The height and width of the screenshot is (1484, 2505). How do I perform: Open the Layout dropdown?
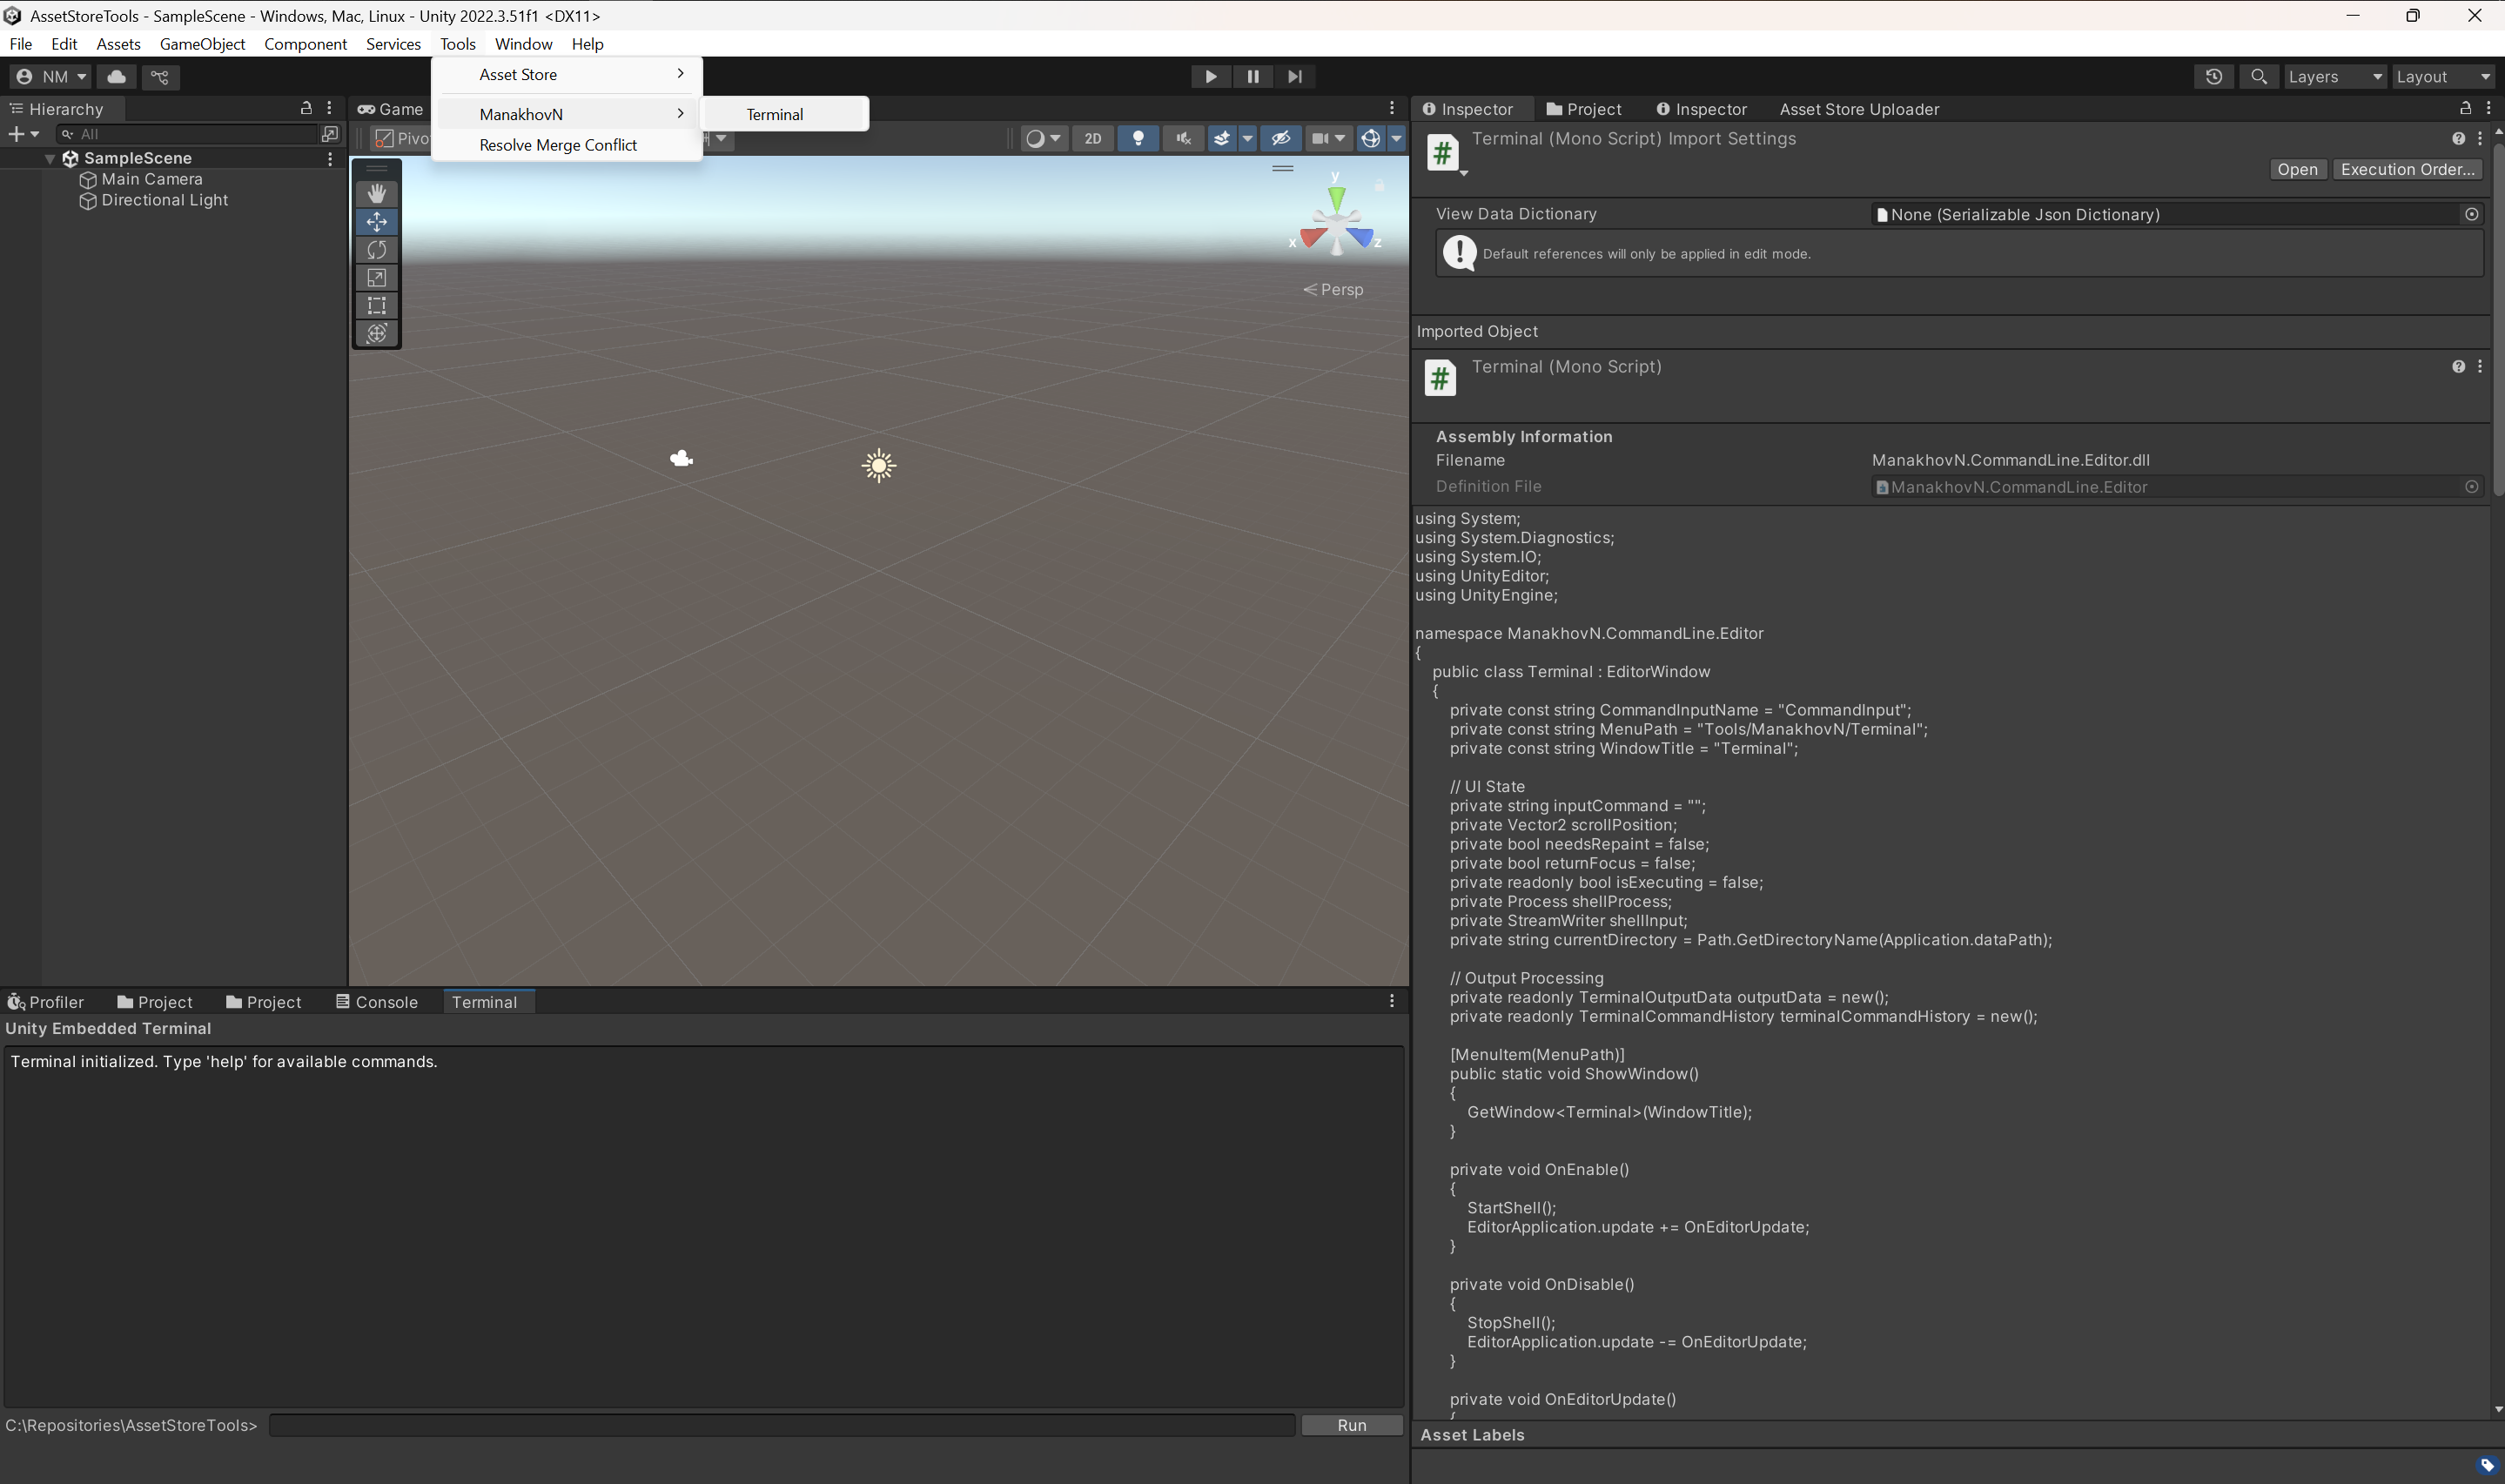pos(2442,76)
